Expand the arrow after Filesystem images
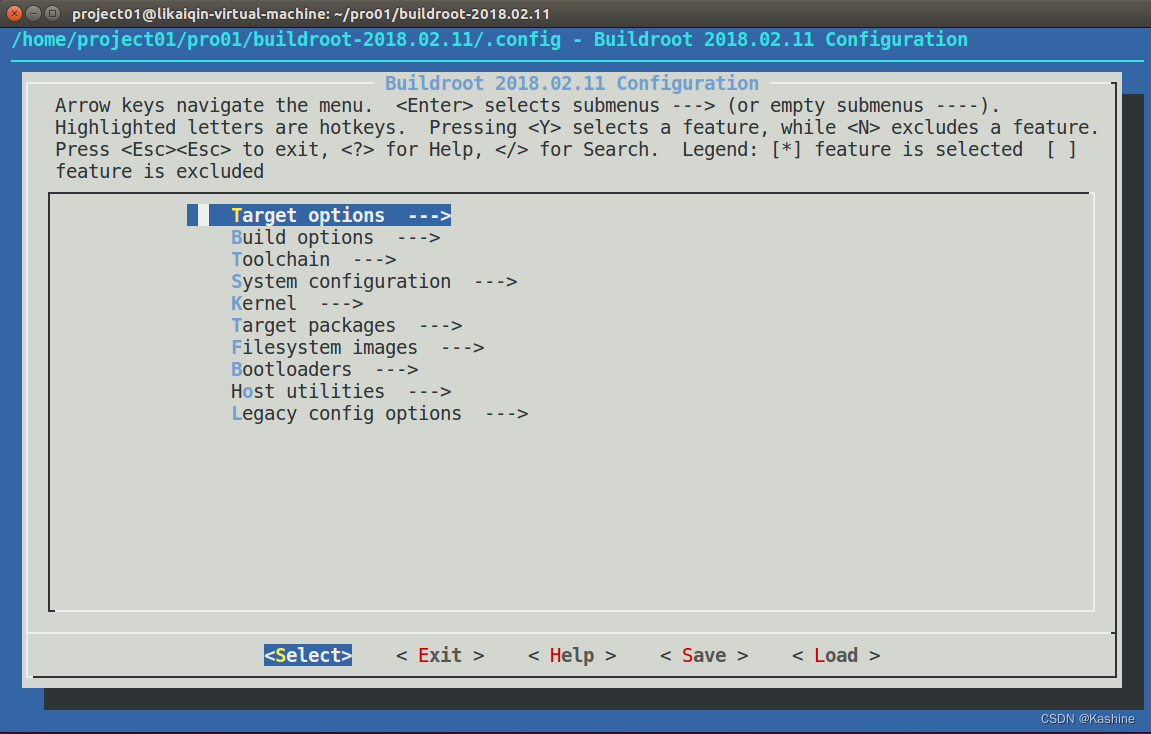The width and height of the screenshot is (1151, 734). tap(462, 347)
